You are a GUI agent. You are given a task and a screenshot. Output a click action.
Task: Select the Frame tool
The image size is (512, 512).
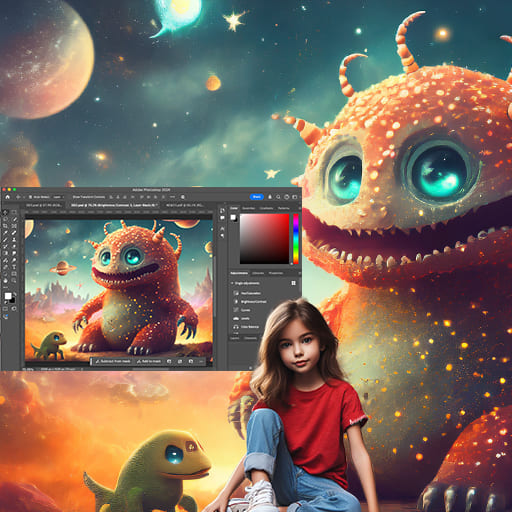coord(14,226)
